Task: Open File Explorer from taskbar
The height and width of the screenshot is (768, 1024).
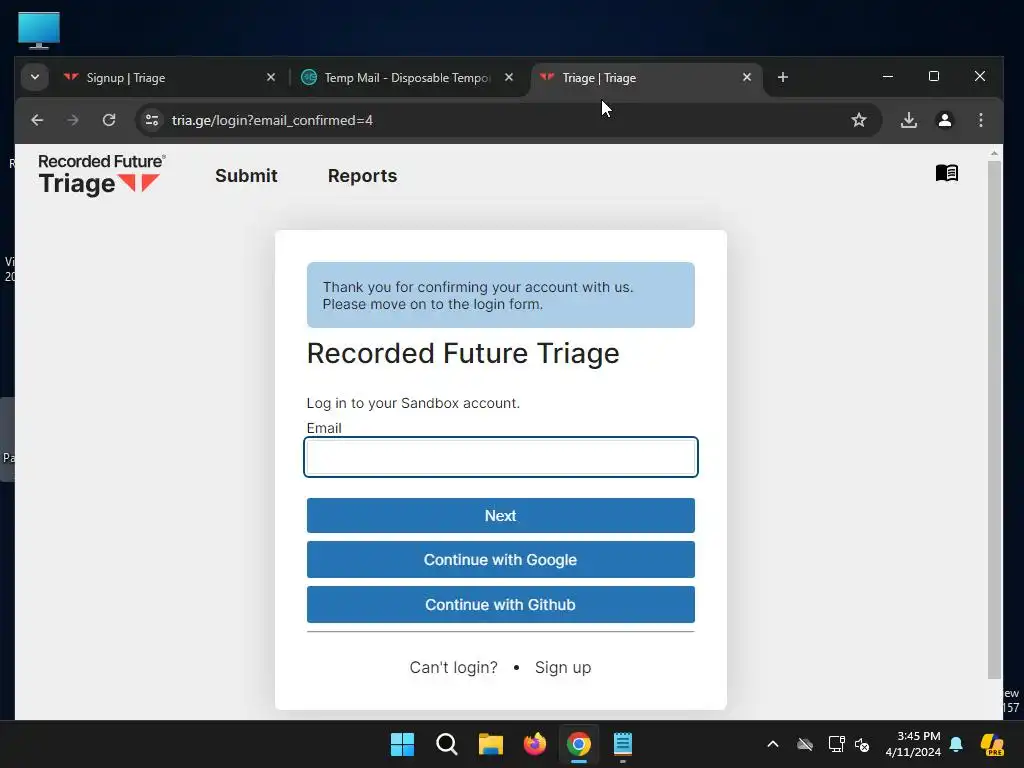Action: (490, 744)
